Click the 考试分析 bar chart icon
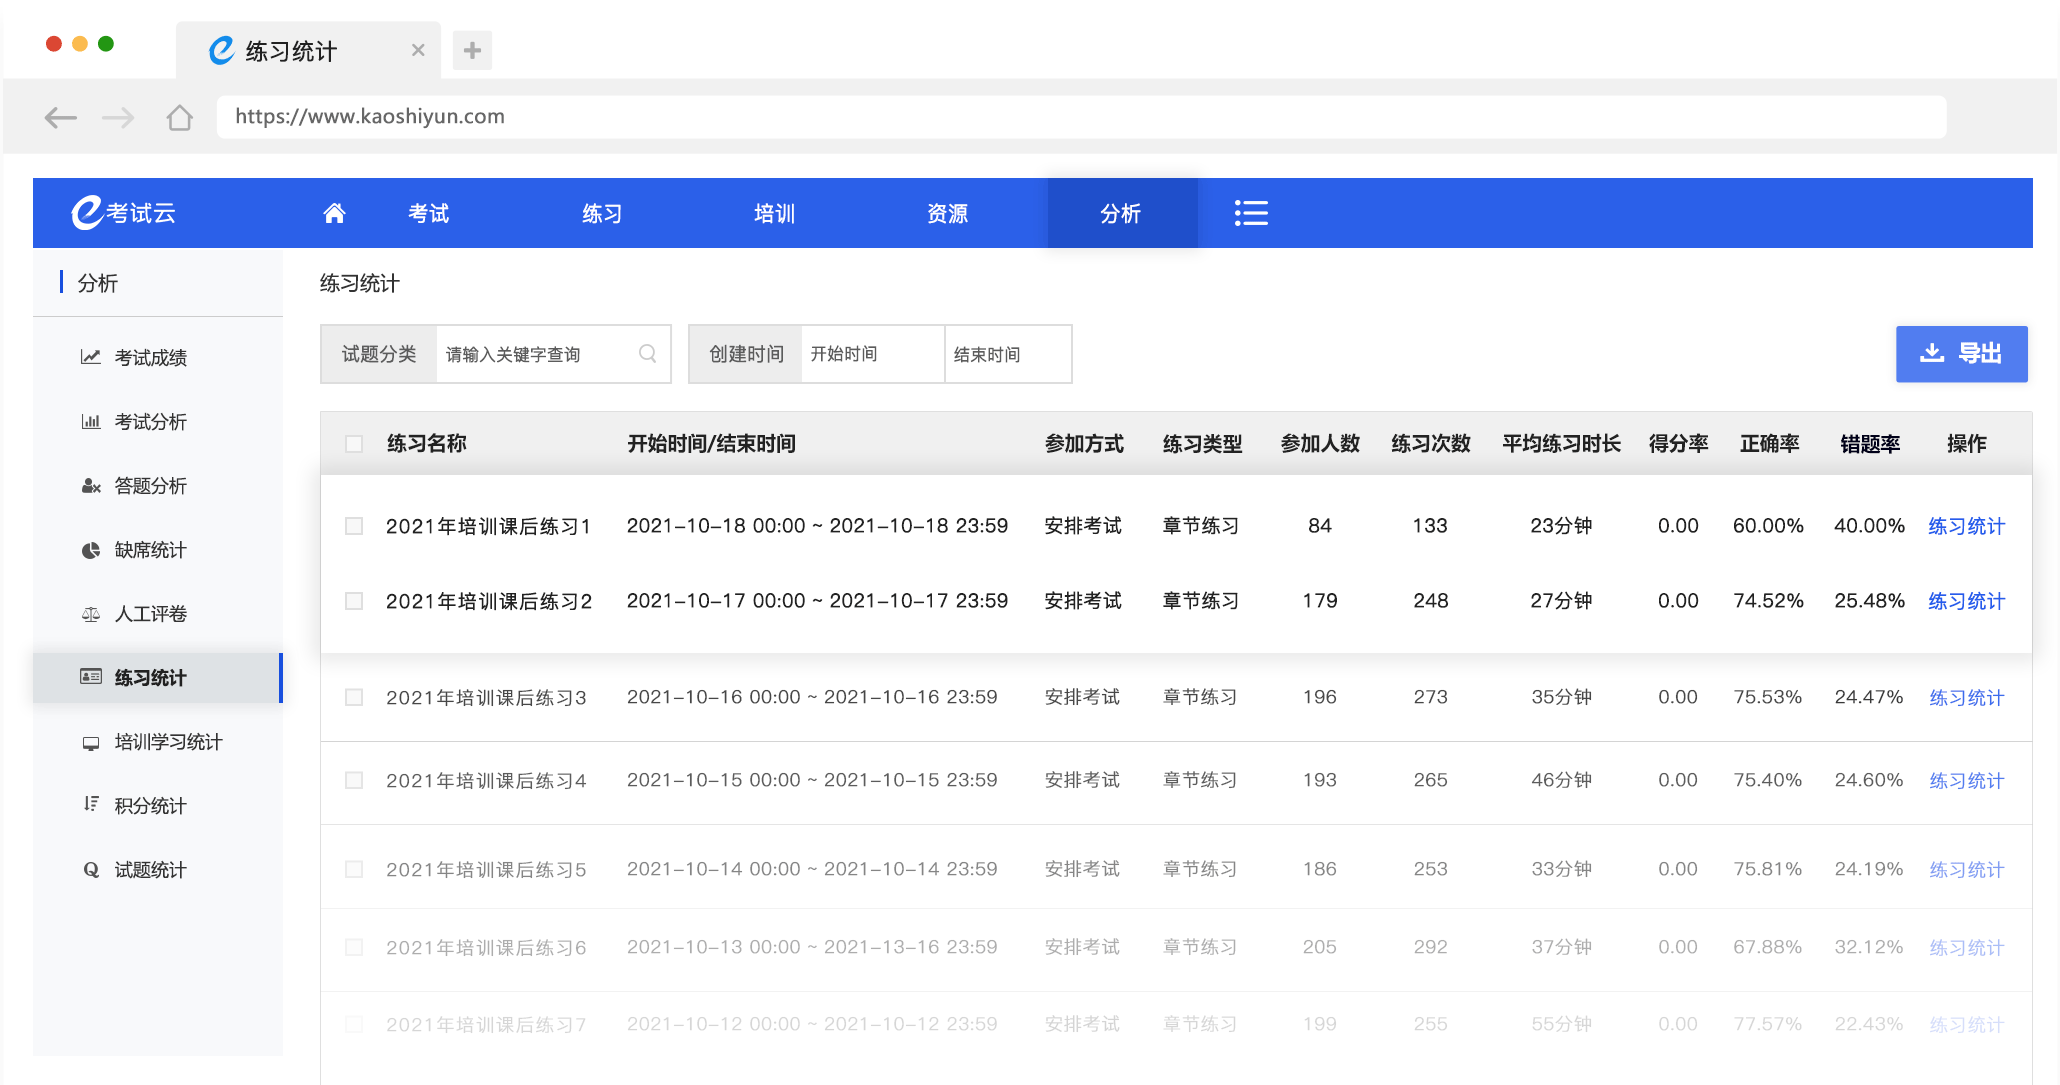 (x=90, y=421)
